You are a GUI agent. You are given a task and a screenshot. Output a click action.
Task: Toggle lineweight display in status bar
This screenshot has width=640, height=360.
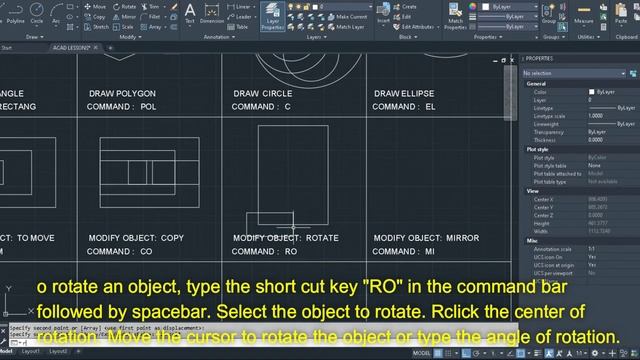click(538, 353)
